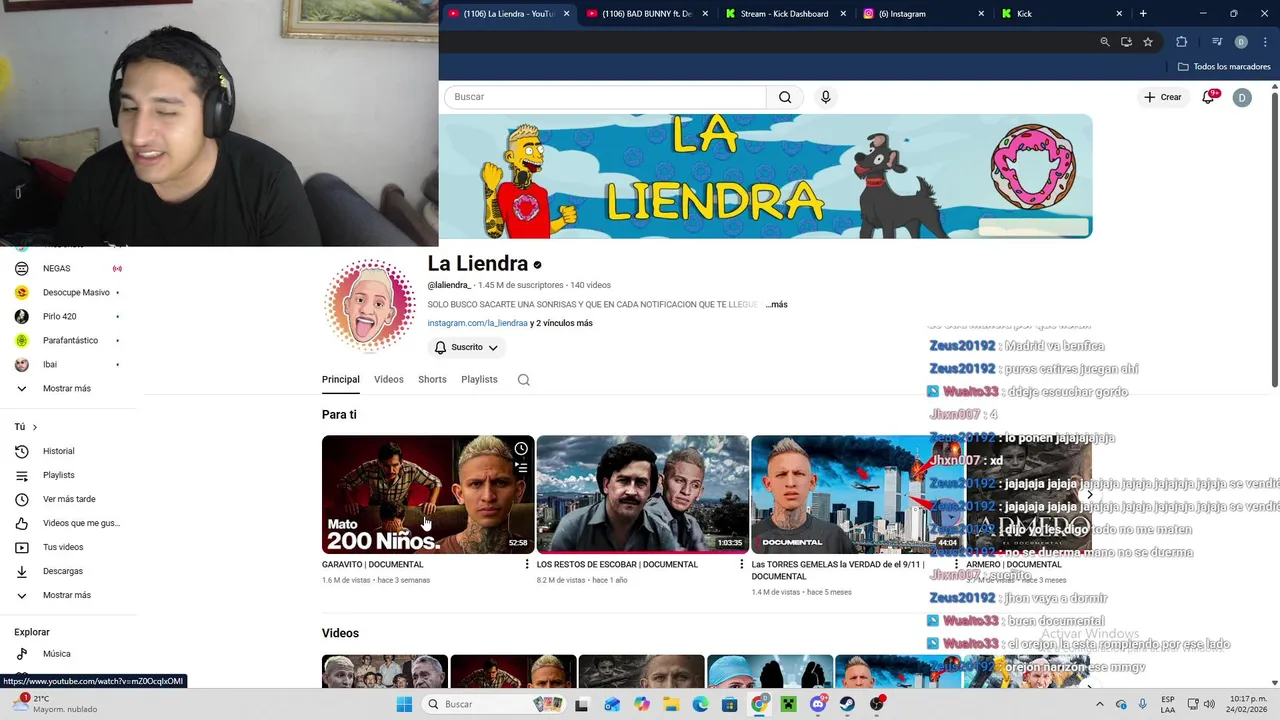
Task: Open LOS RESTOS DE ESCOBAR video thumbnail
Action: [x=642, y=494]
